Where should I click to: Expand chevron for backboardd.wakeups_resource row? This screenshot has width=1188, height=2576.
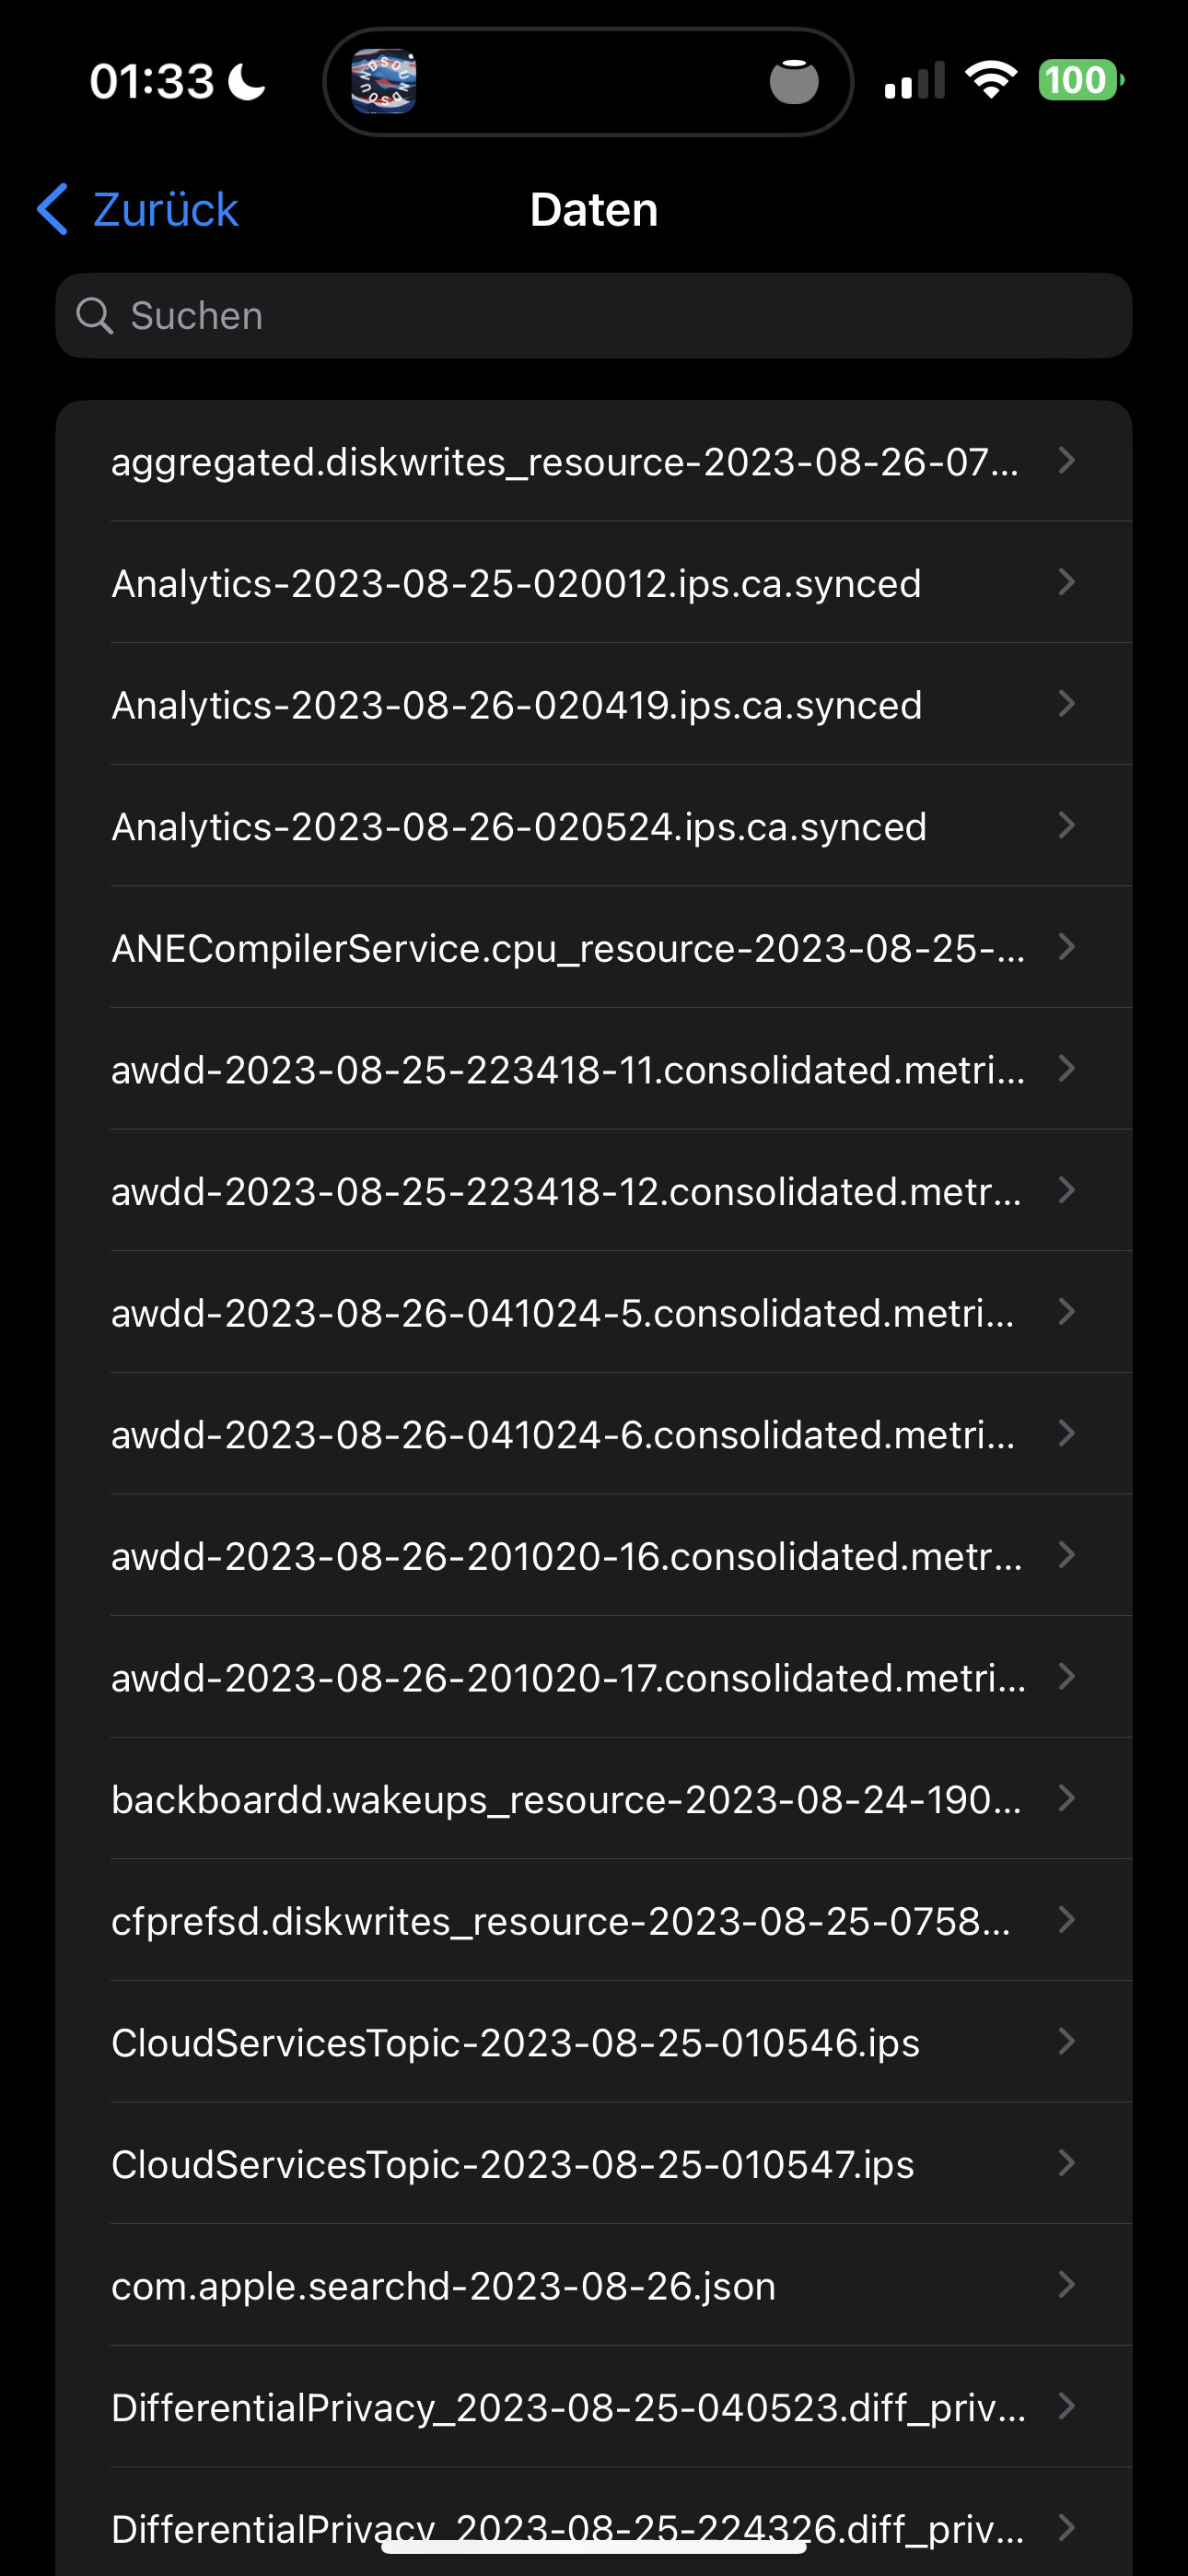pyautogui.click(x=1066, y=1799)
